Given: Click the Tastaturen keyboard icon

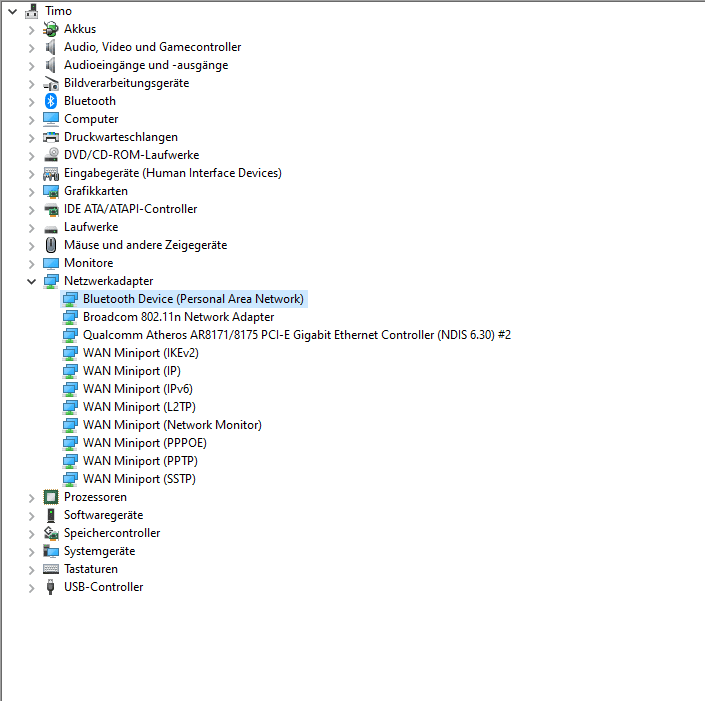Looking at the screenshot, I should (51, 569).
